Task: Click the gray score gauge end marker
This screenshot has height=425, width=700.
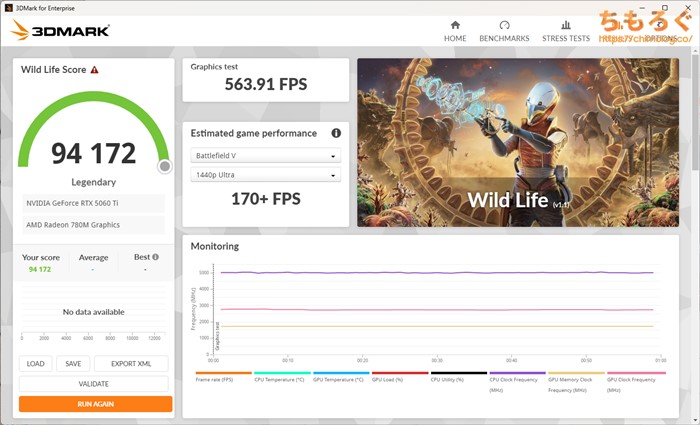Action: point(165,166)
